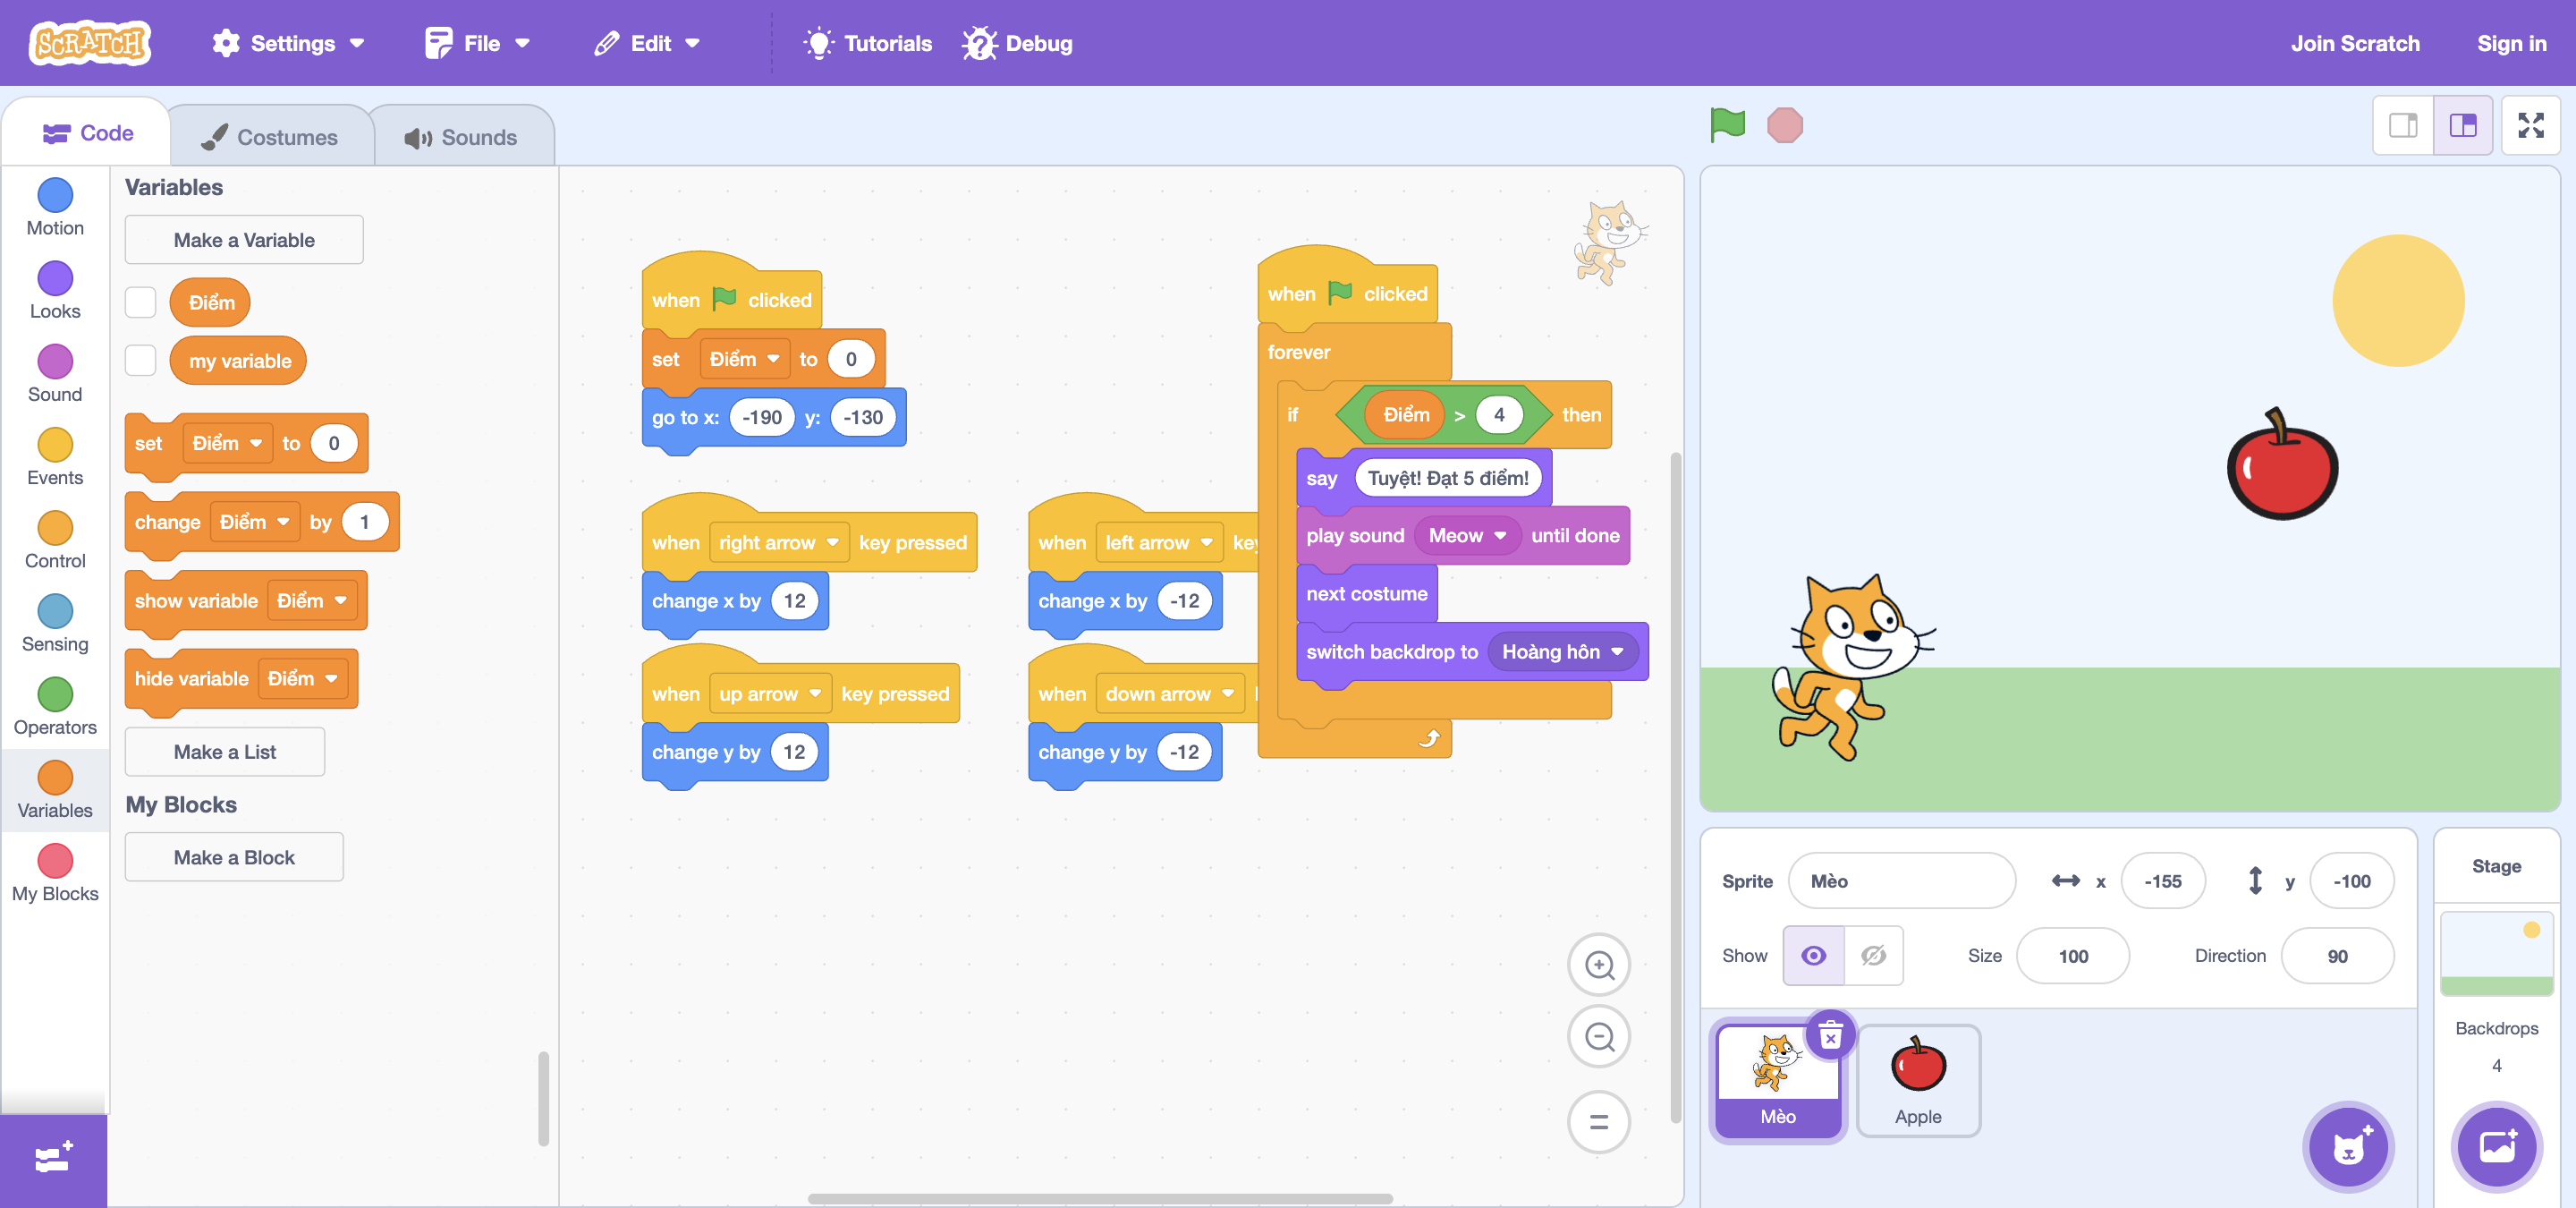The height and width of the screenshot is (1208, 2576).
Task: Tick the Điểm variable checkbox
Action: point(140,302)
